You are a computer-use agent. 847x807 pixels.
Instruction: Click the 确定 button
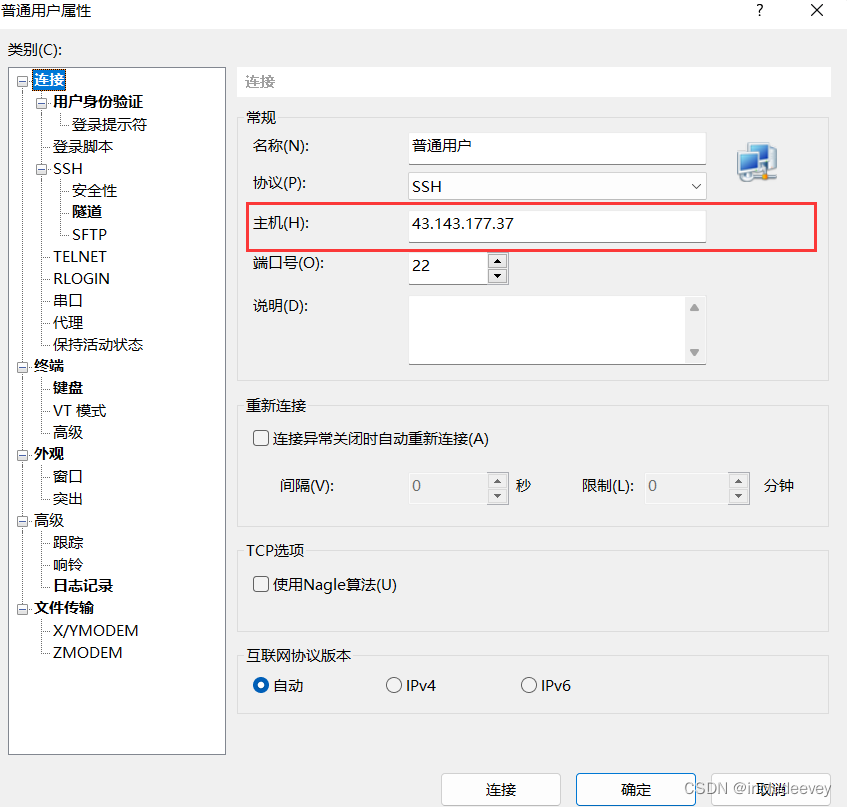click(636, 790)
